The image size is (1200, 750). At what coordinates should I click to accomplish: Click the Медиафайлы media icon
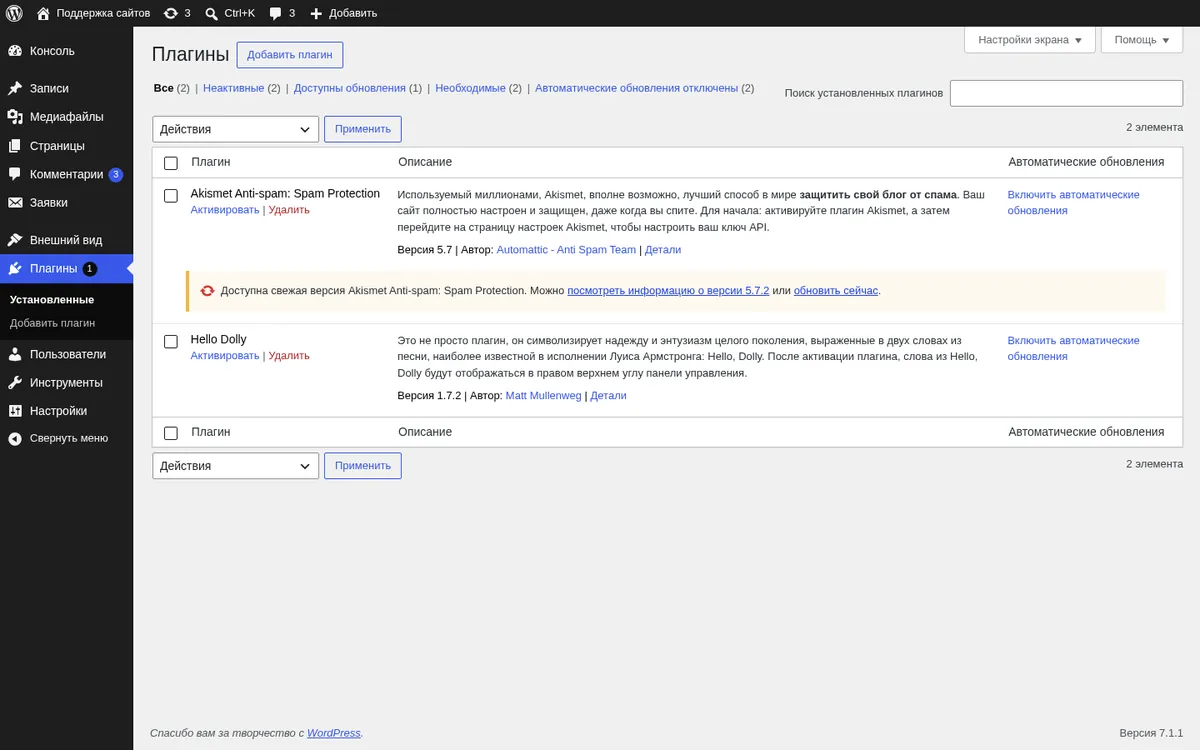15,117
